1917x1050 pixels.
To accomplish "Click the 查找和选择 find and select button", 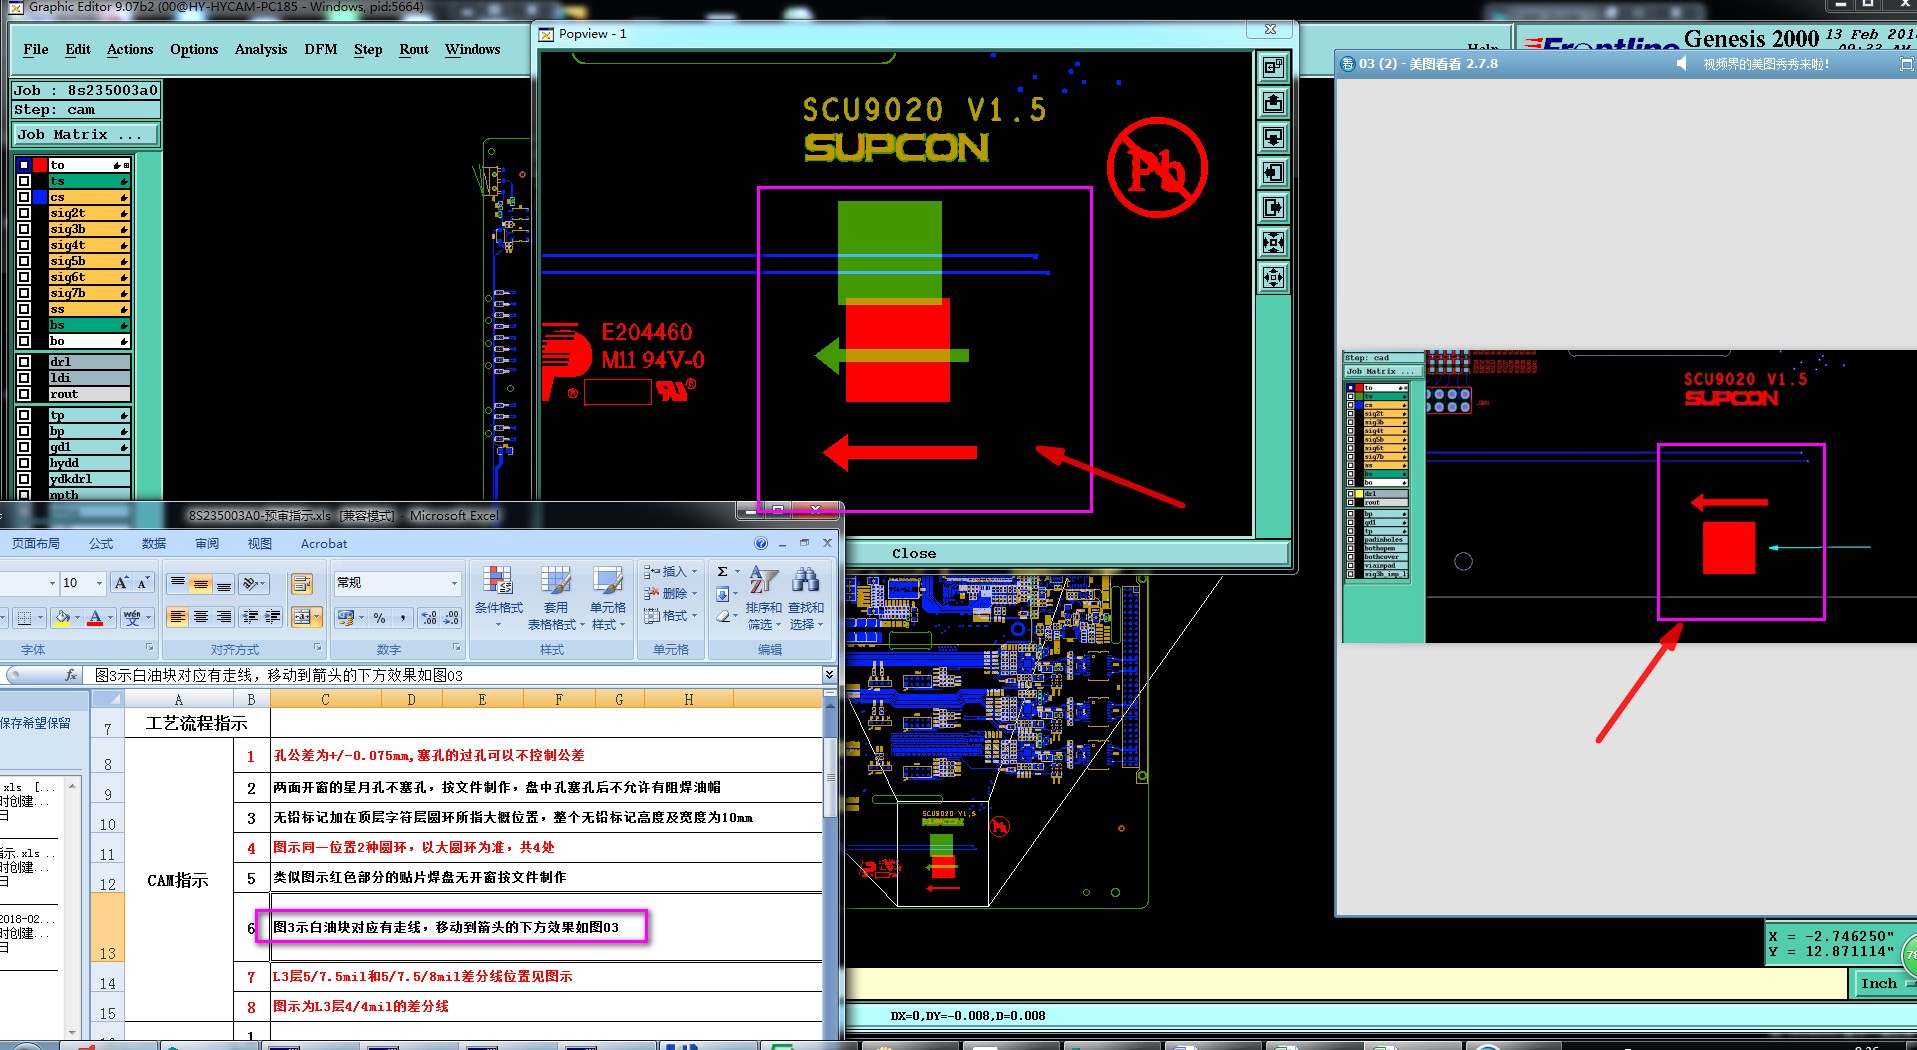I will [806, 598].
